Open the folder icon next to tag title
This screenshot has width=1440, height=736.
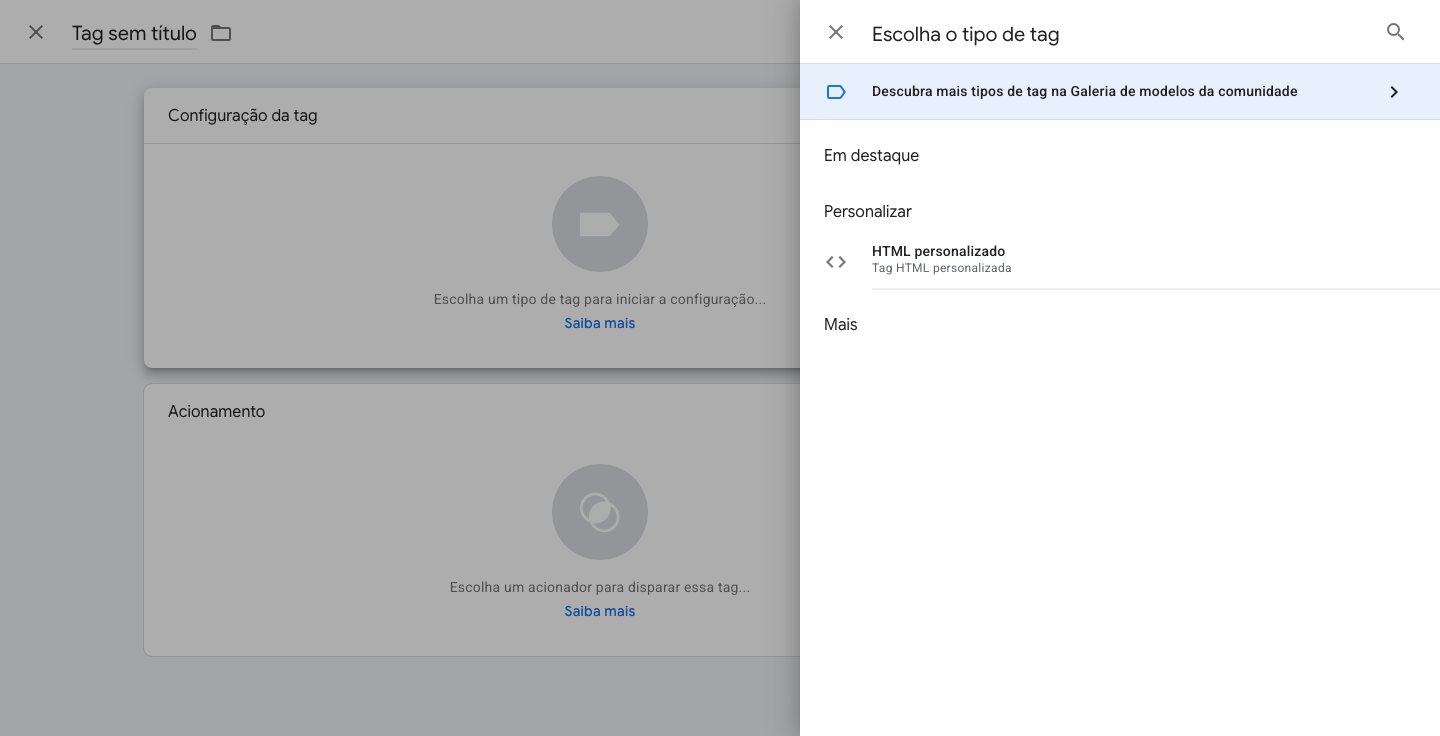[x=221, y=33]
